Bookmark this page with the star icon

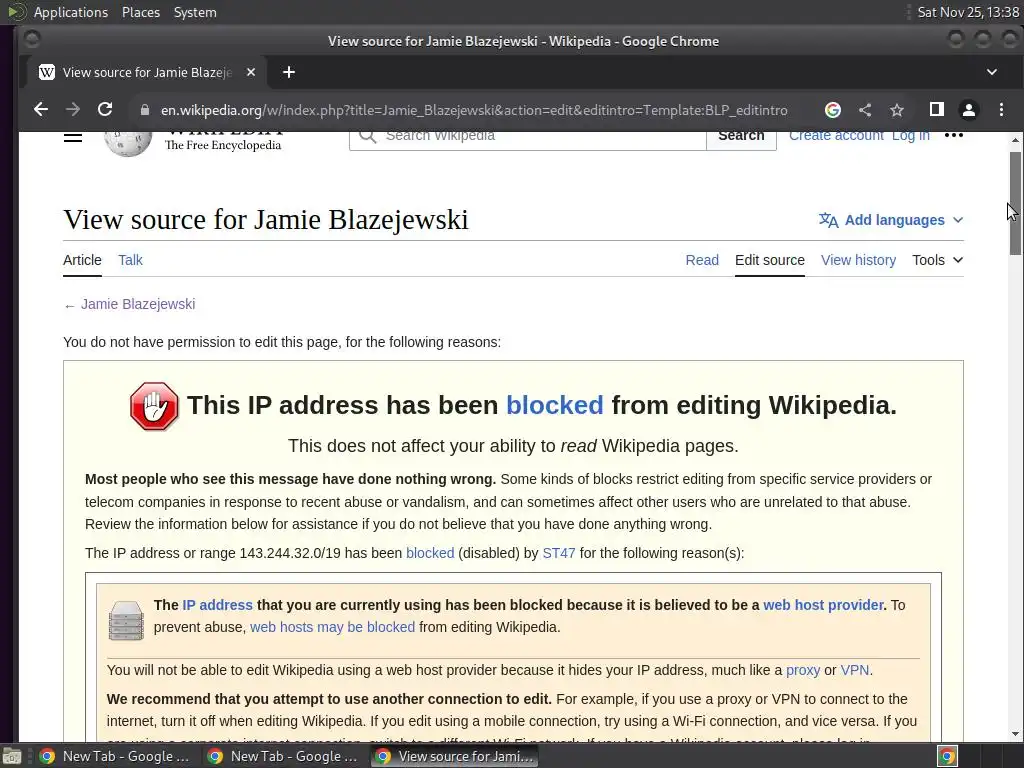tap(897, 110)
